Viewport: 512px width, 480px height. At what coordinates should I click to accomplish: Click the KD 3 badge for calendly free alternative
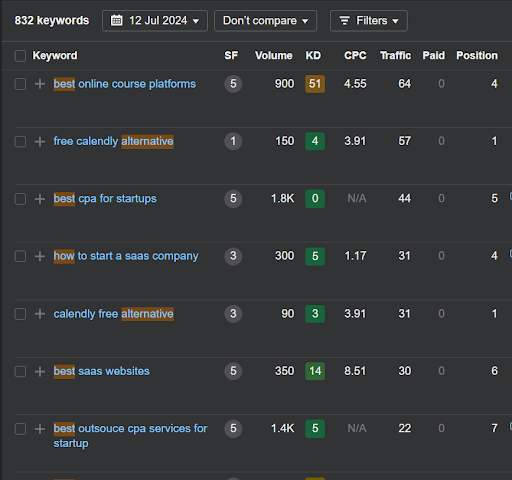click(315, 314)
